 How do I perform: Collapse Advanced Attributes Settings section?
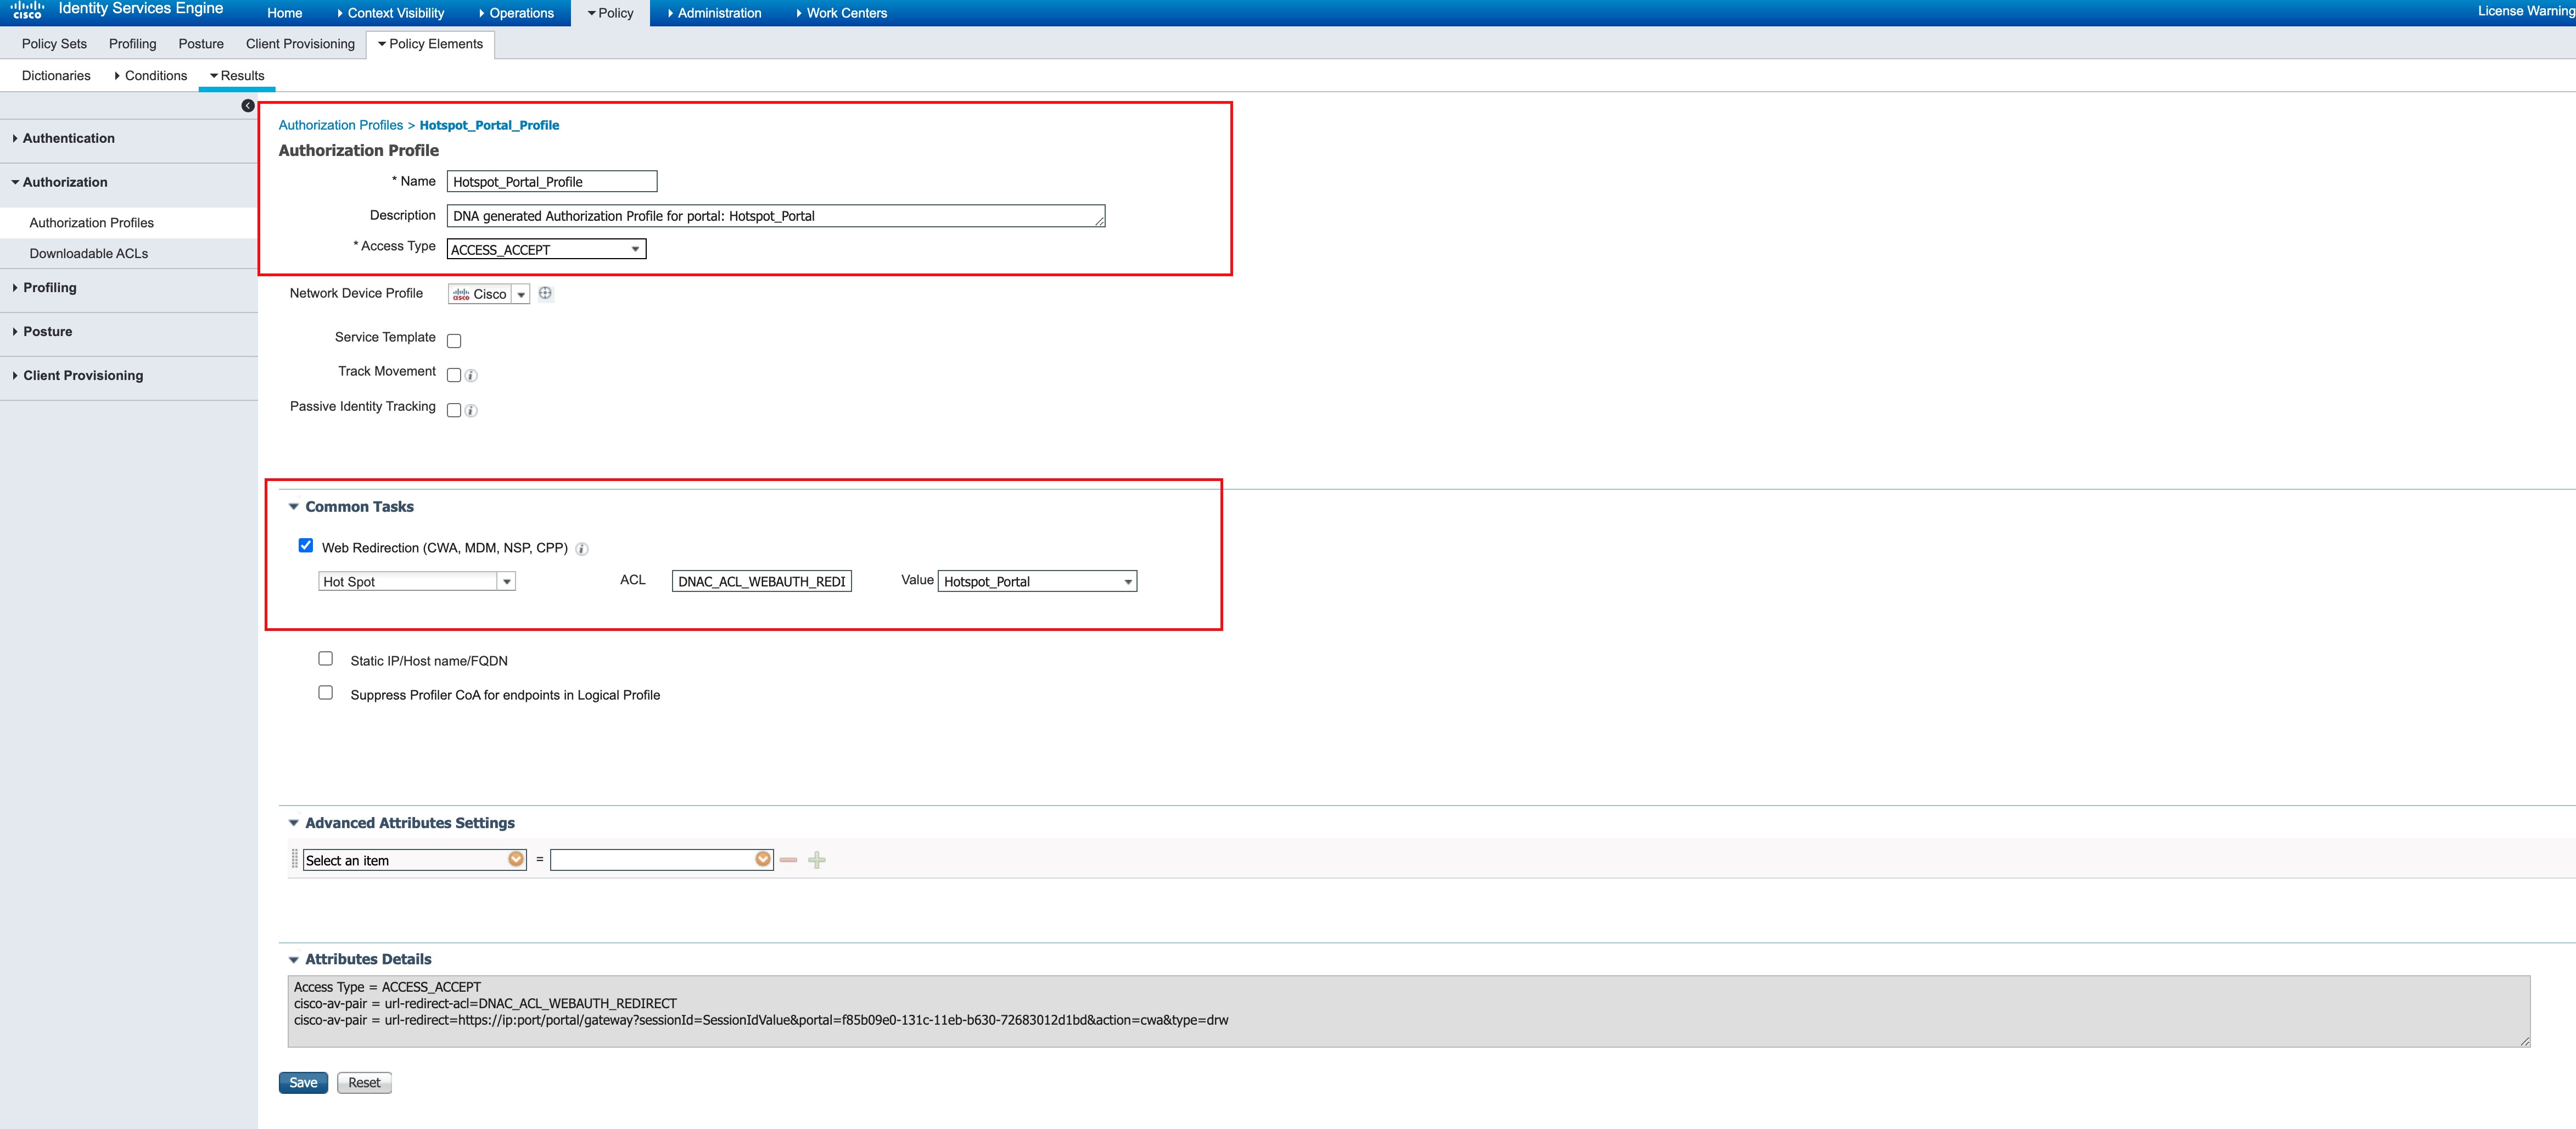tap(294, 823)
